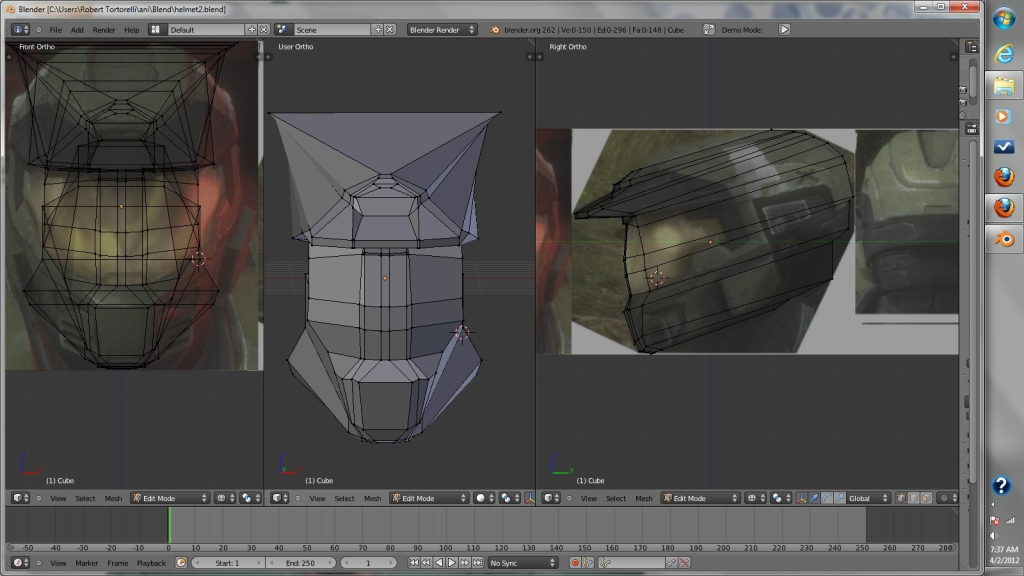This screenshot has width=1024, height=576.
Task: Open Select menu in Front Ortho viewport
Action: pos(85,498)
